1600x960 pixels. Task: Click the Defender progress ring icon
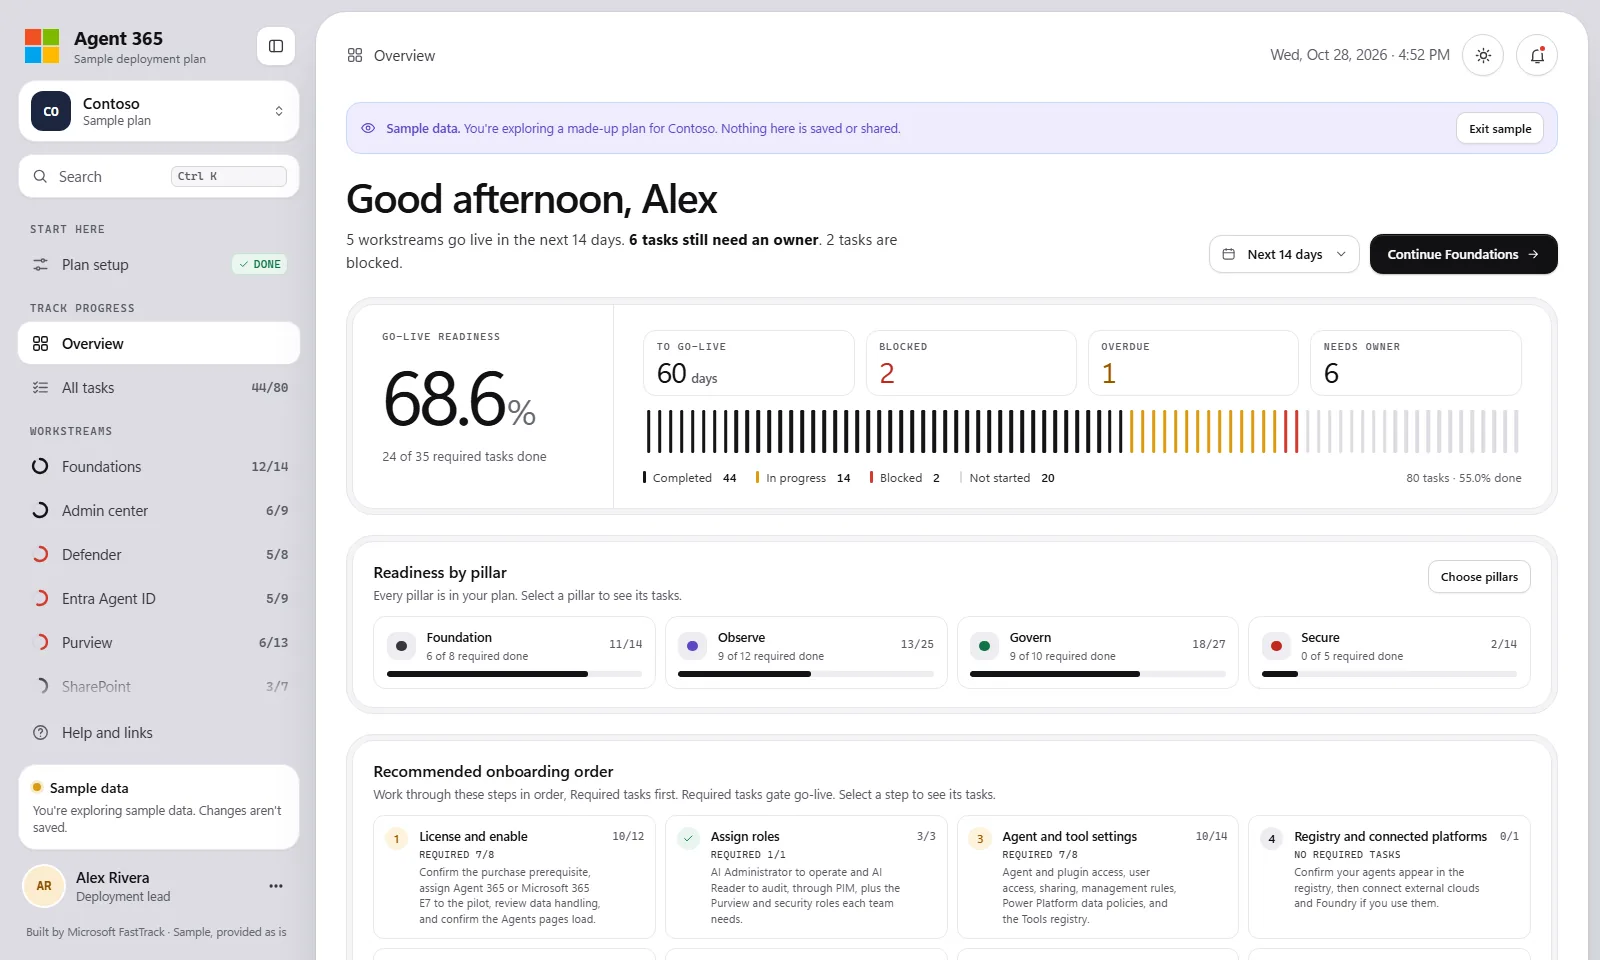[x=40, y=554]
